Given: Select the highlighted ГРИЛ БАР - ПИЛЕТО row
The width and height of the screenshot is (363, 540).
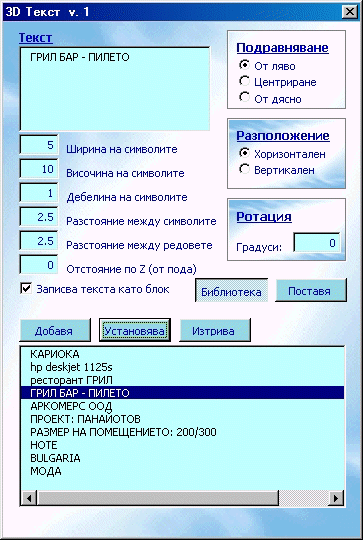Looking at the screenshot, I should tap(183, 393).
